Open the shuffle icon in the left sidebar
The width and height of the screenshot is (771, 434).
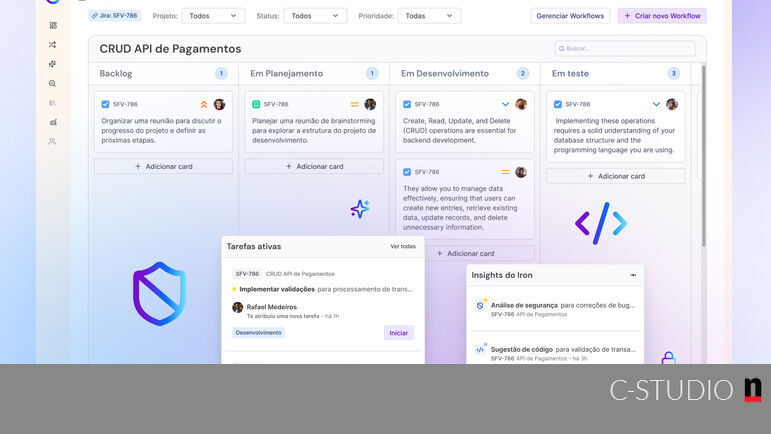pos(53,45)
